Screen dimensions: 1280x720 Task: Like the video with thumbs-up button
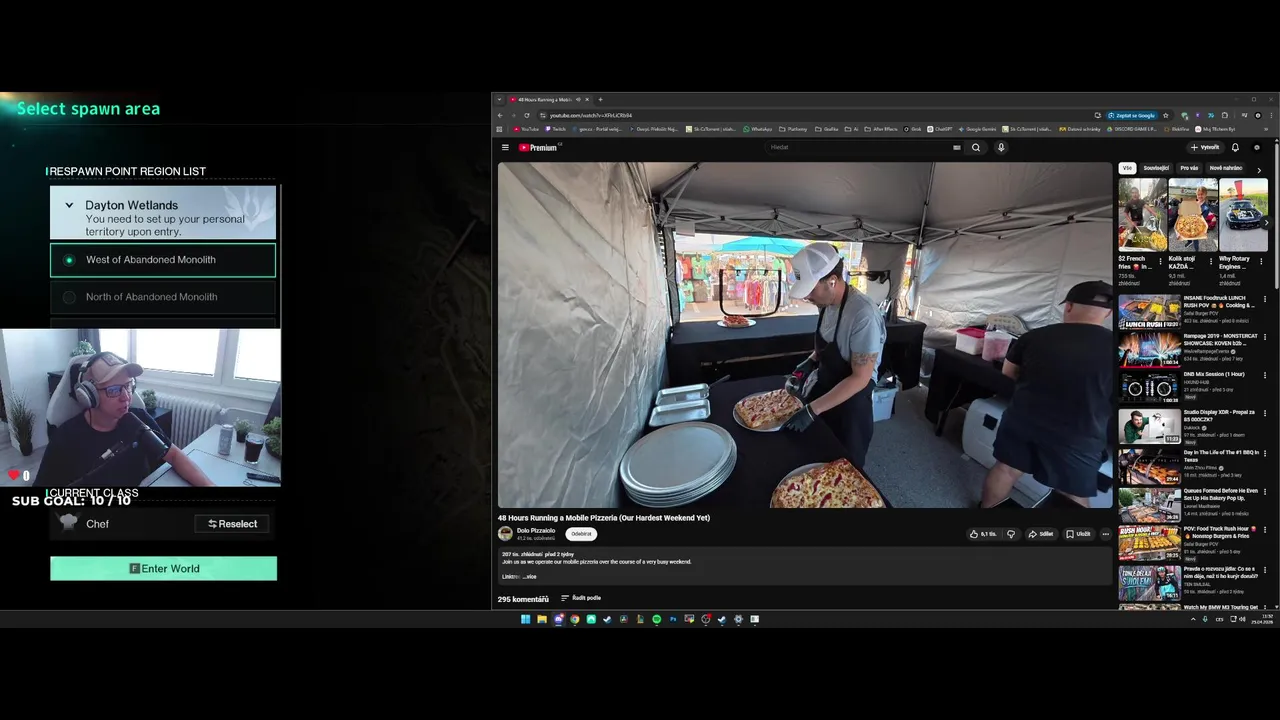point(983,534)
